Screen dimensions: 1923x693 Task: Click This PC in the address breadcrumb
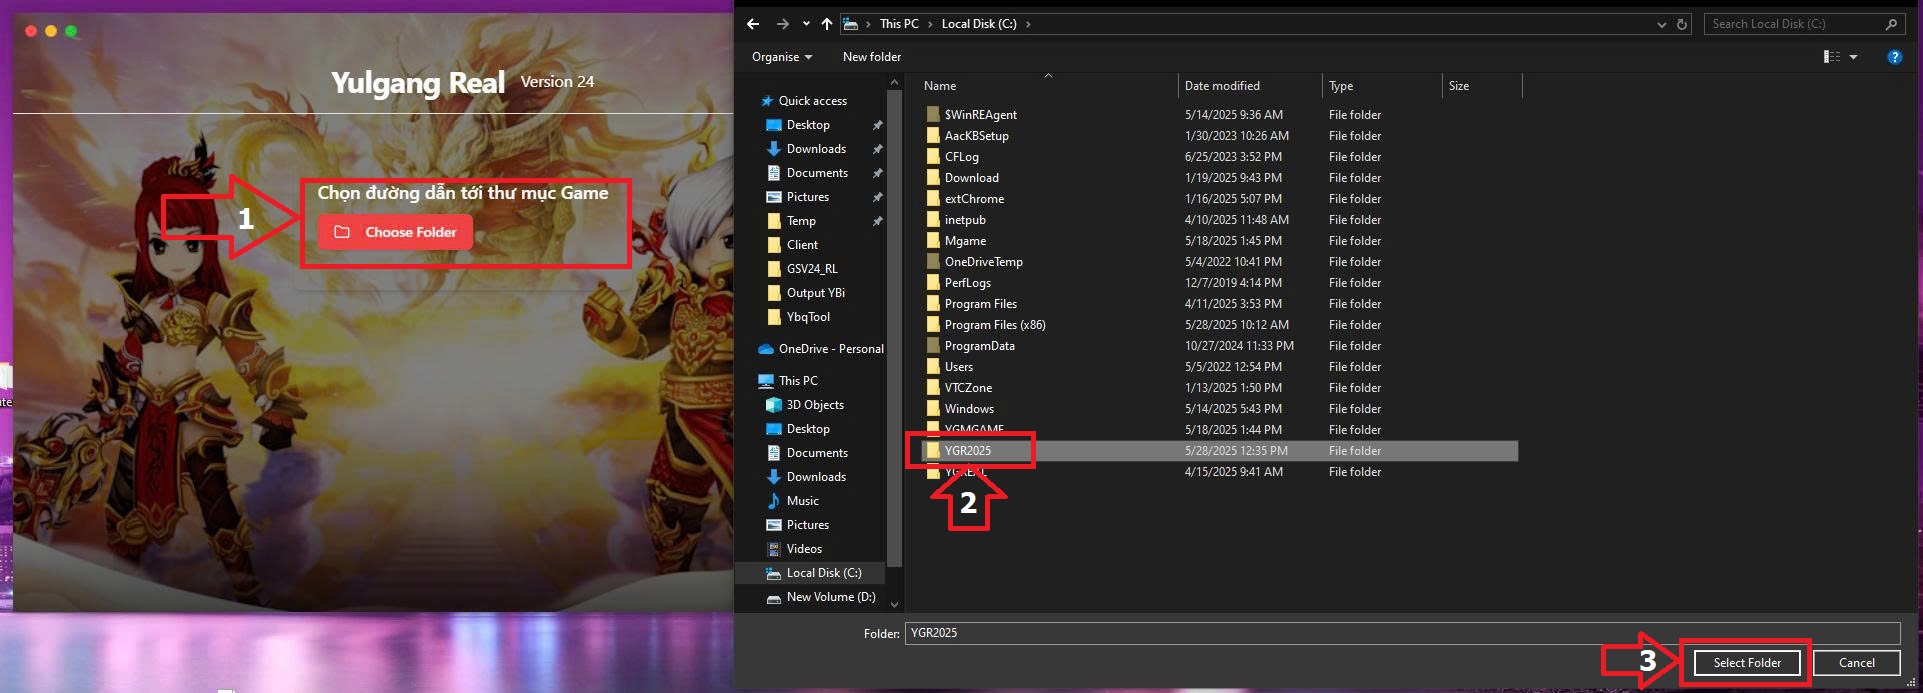[x=899, y=24]
